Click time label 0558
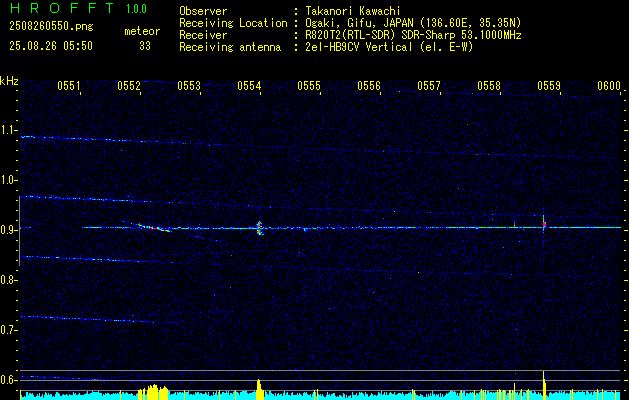 pyautogui.click(x=489, y=85)
